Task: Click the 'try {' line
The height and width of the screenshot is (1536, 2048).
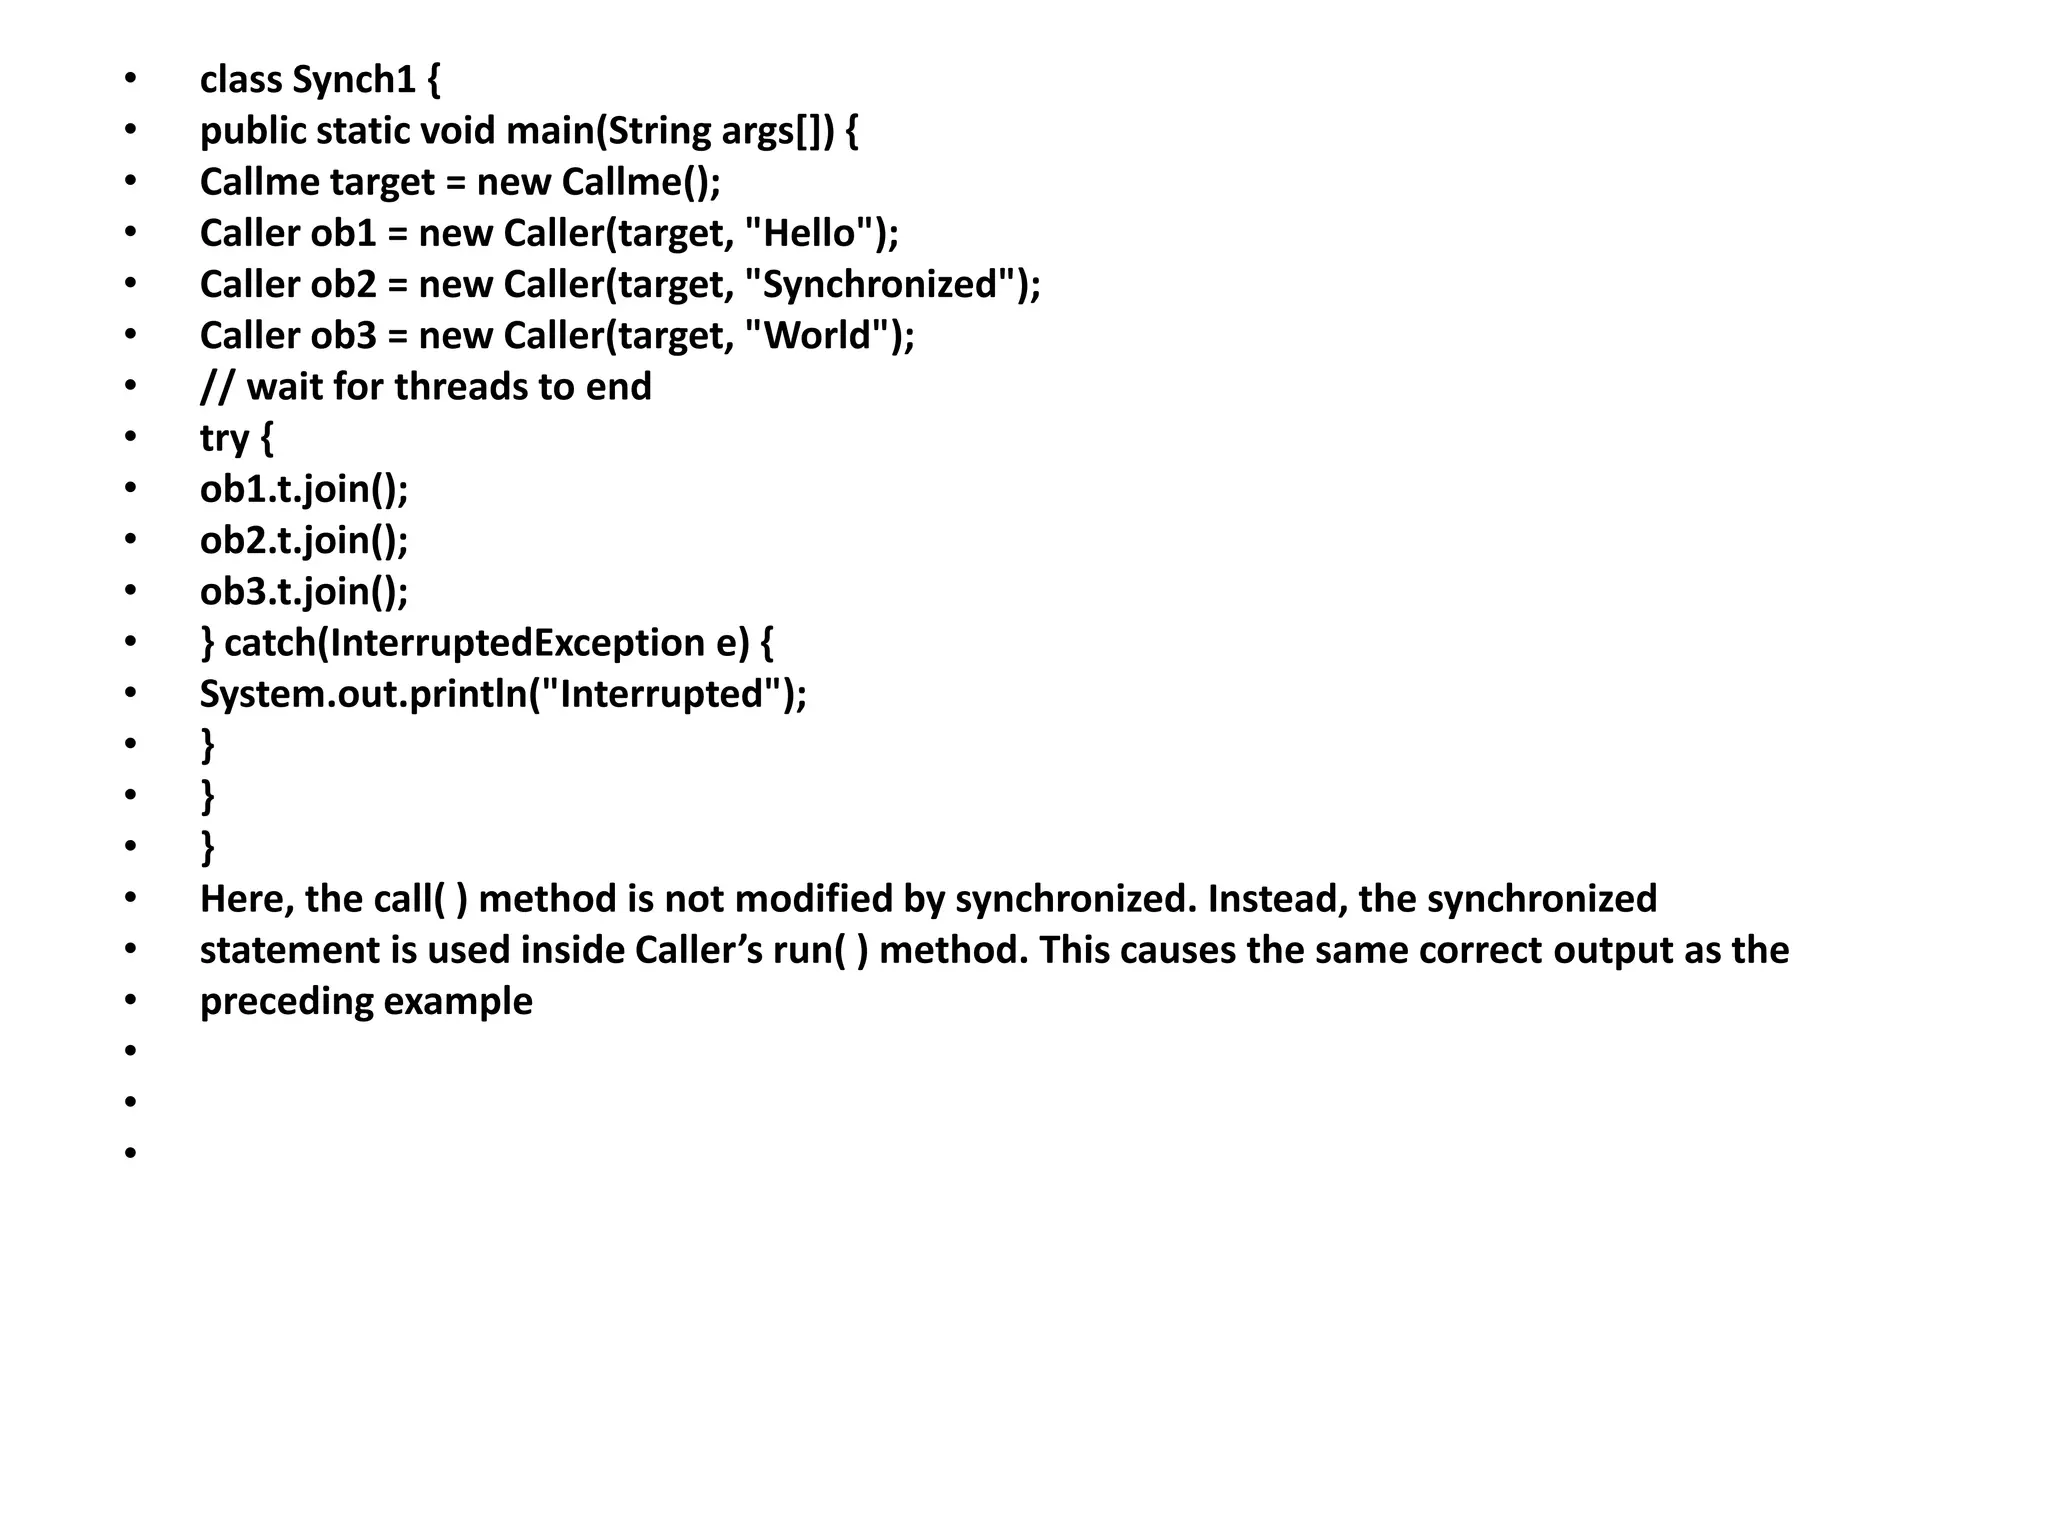Action: [x=237, y=438]
